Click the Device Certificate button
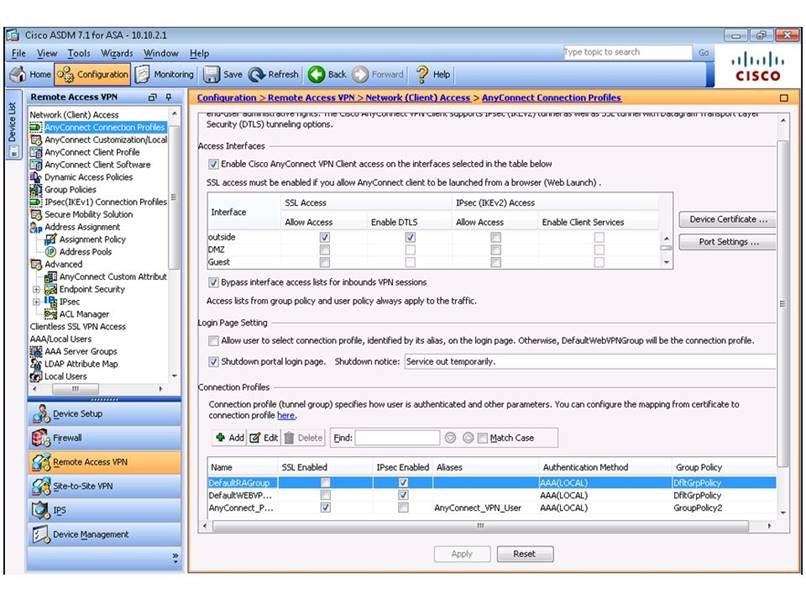806x605 pixels. (x=729, y=219)
